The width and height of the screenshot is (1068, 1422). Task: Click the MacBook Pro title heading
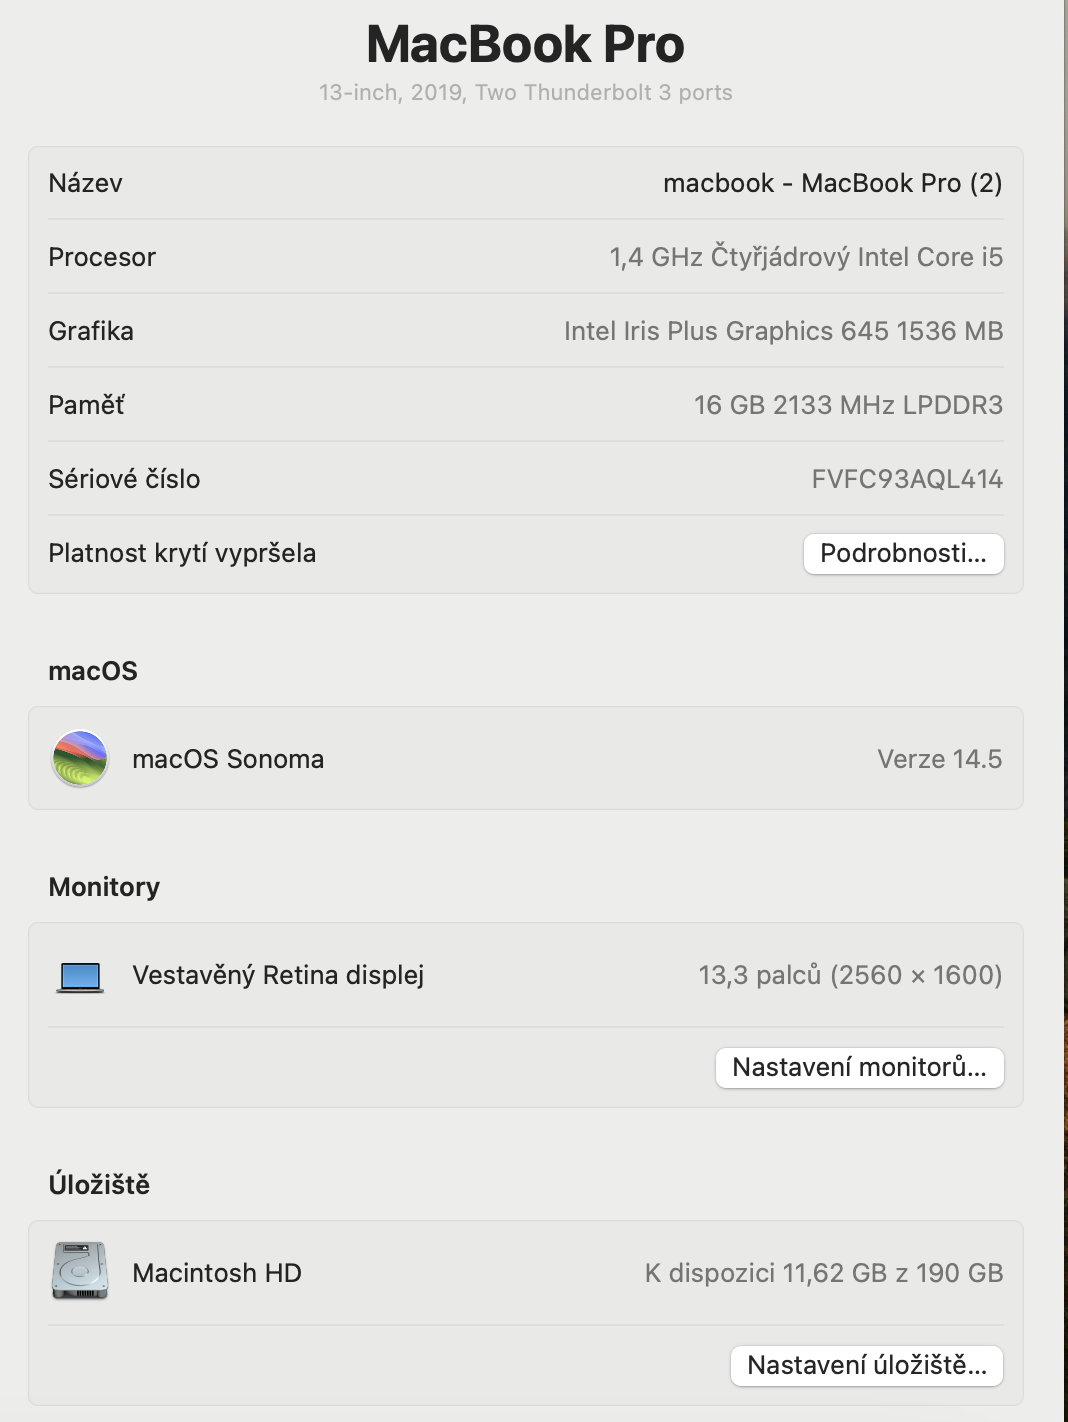(525, 45)
